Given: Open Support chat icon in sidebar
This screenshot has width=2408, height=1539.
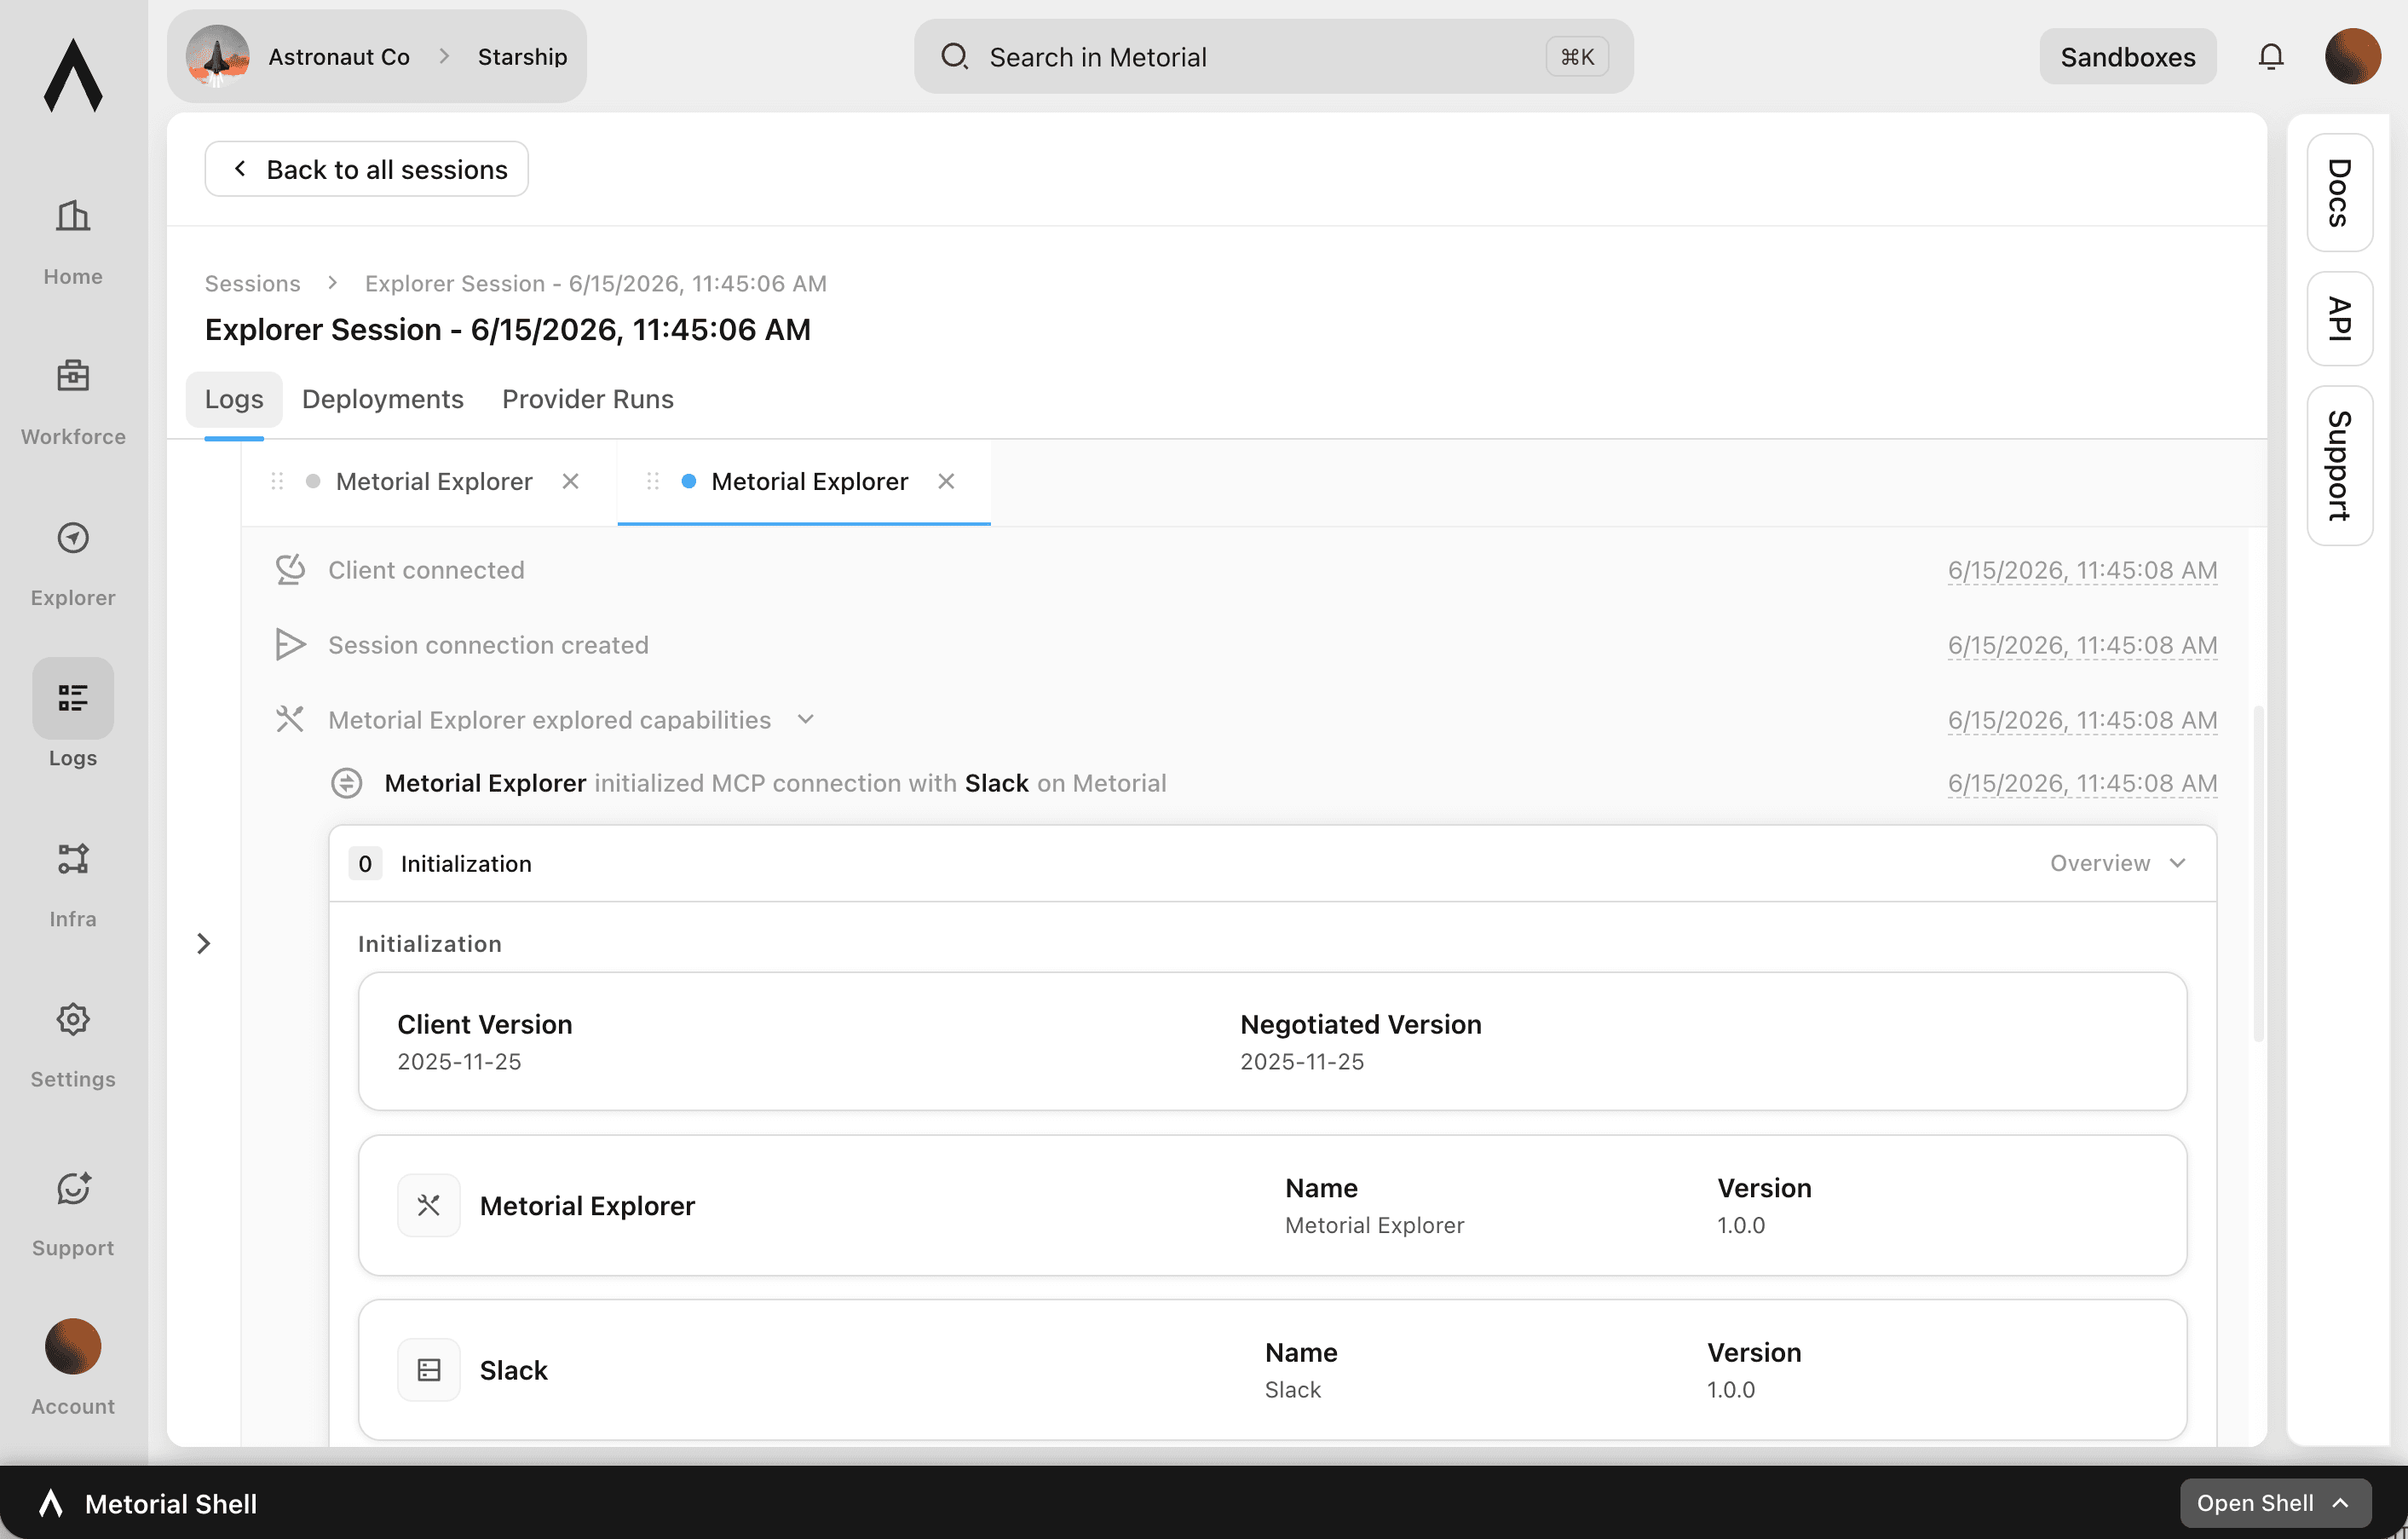Looking at the screenshot, I should 73,1188.
